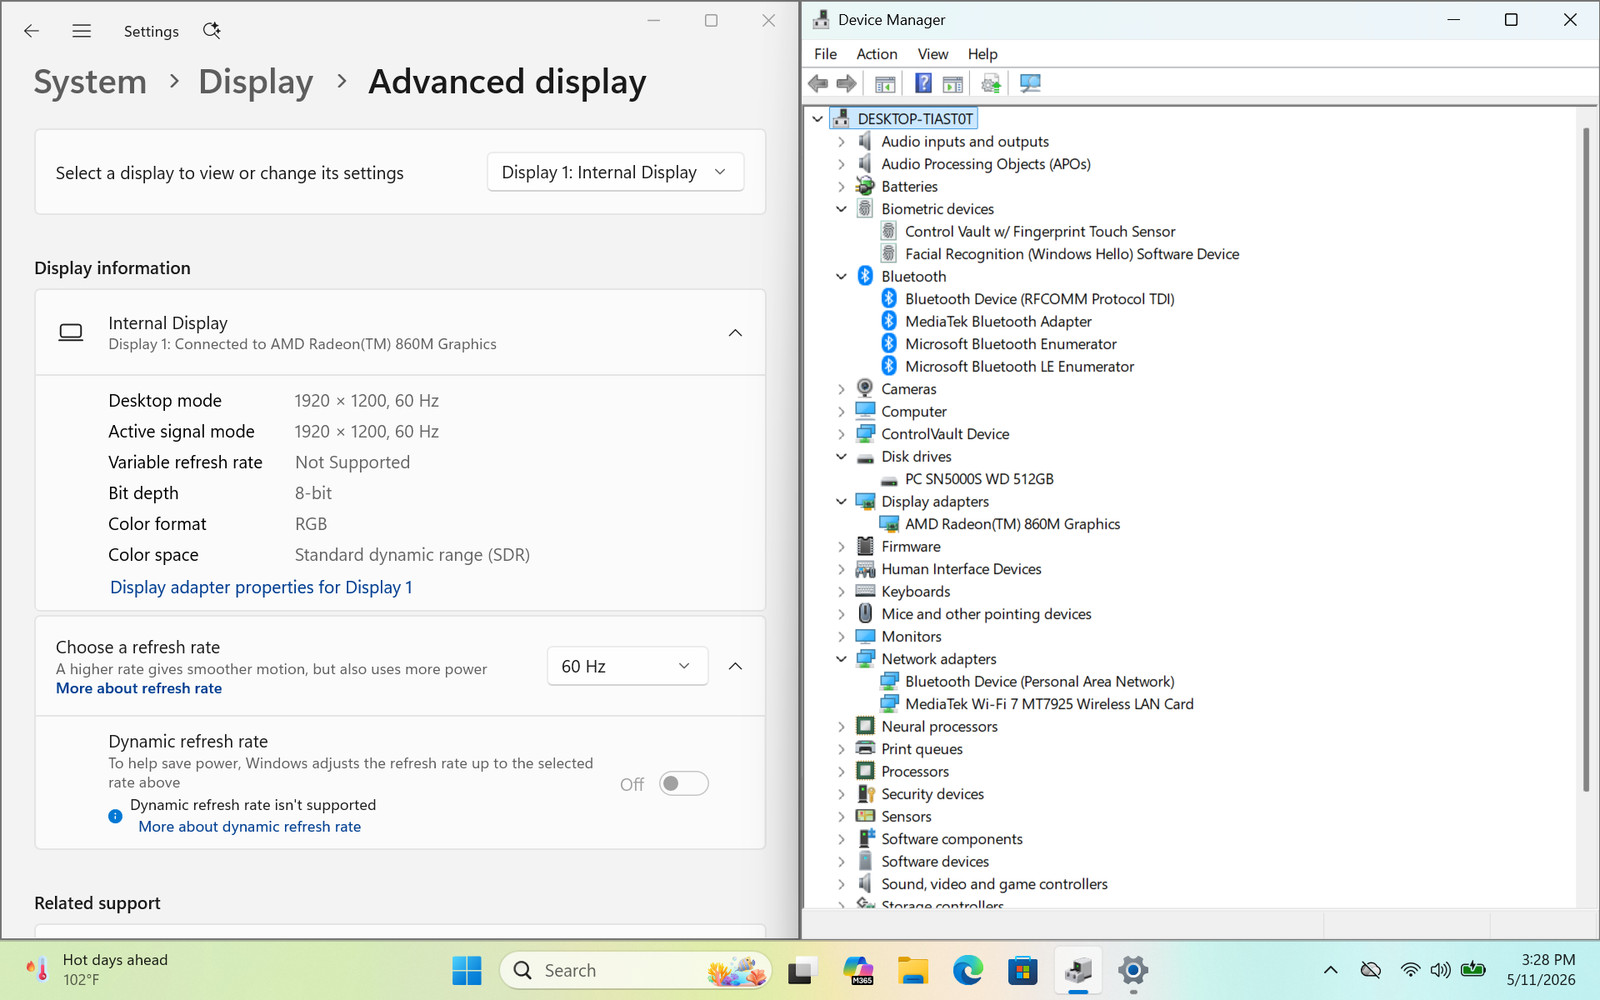Open Help menu in Device Manager
The image size is (1600, 1000).
(983, 54)
